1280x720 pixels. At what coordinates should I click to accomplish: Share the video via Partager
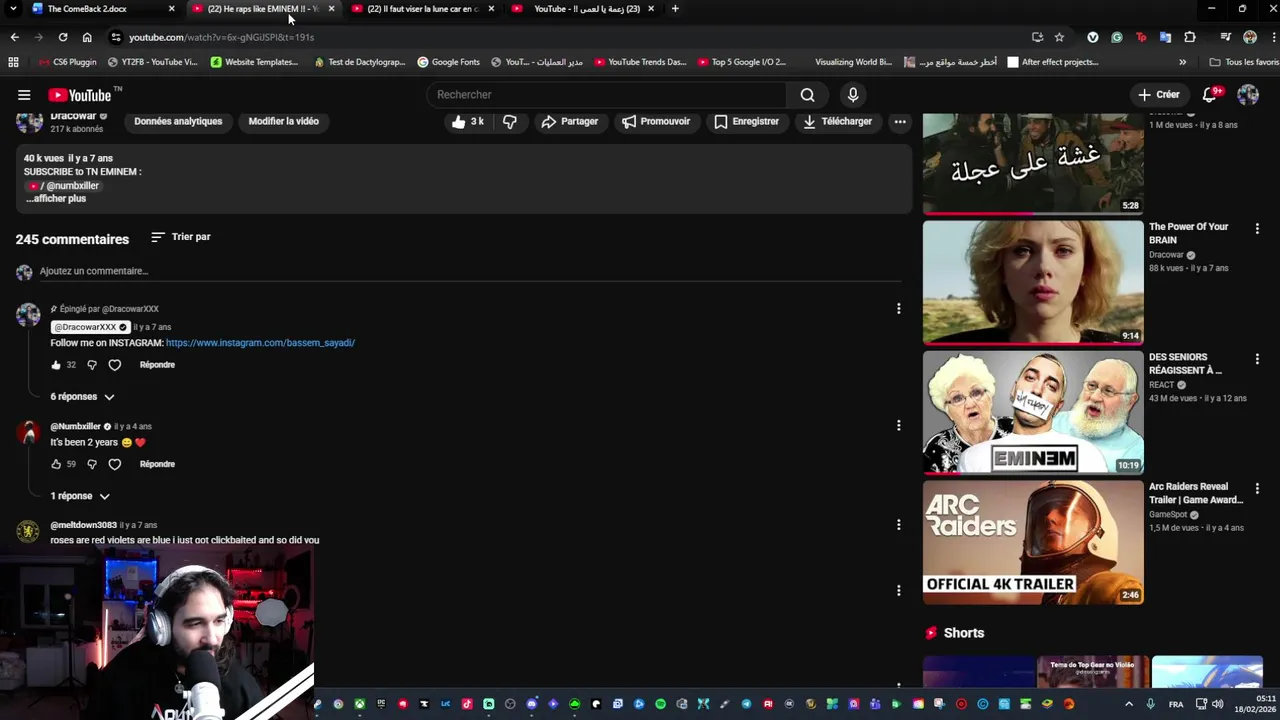point(569,122)
